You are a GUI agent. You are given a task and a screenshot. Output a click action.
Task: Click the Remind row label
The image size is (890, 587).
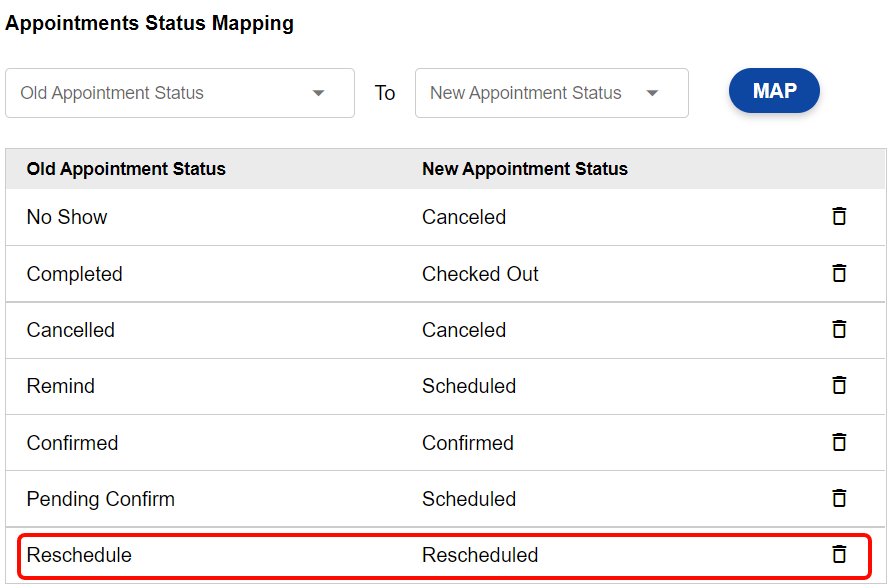(61, 386)
